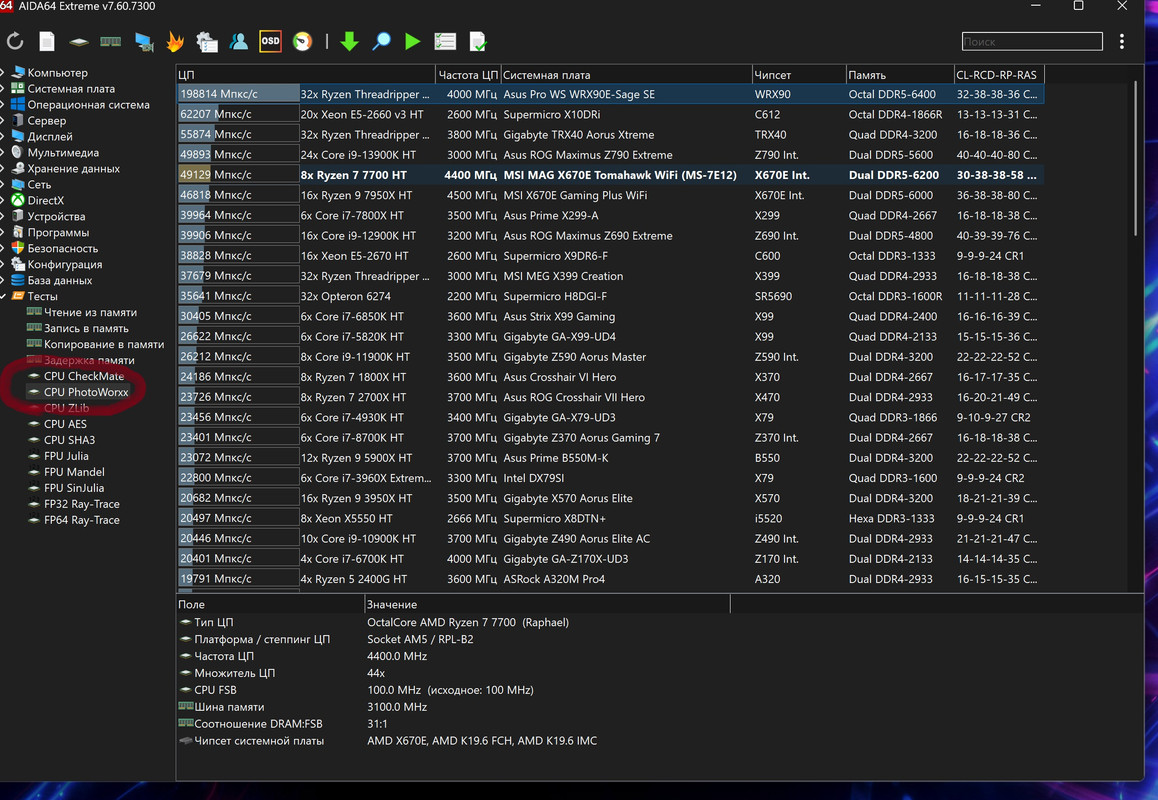
Task: Open Копирование в памяти test
Action: [104, 344]
